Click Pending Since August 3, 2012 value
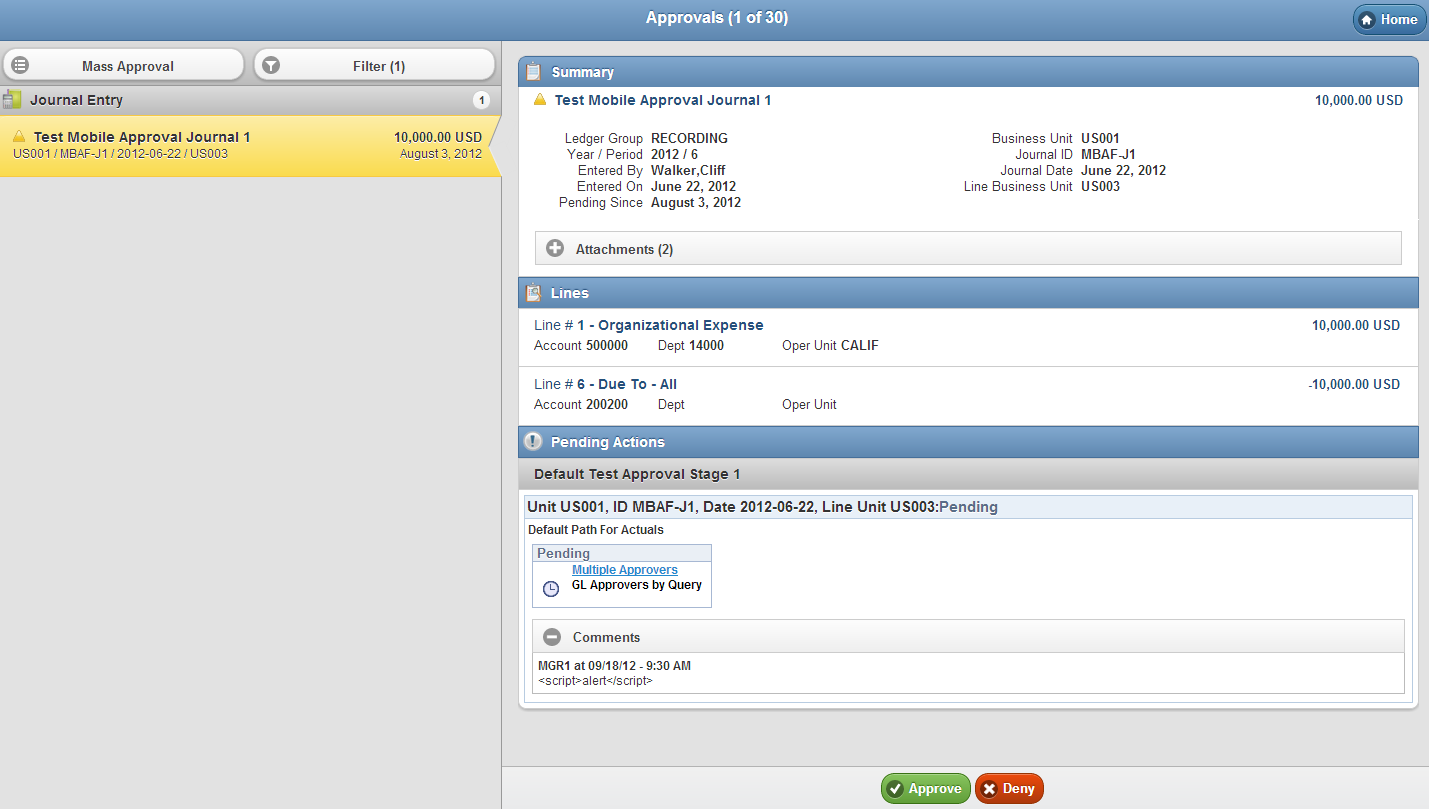This screenshot has width=1429, height=809. 696,202
